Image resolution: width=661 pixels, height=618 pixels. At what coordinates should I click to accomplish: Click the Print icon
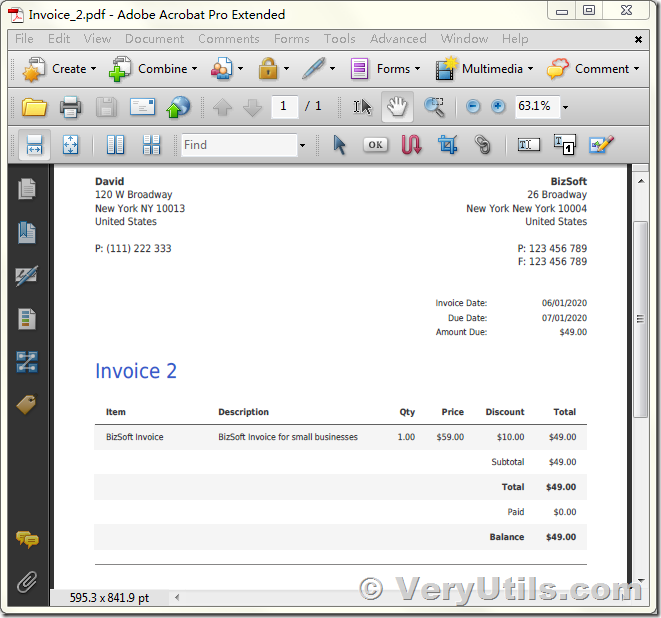point(70,107)
